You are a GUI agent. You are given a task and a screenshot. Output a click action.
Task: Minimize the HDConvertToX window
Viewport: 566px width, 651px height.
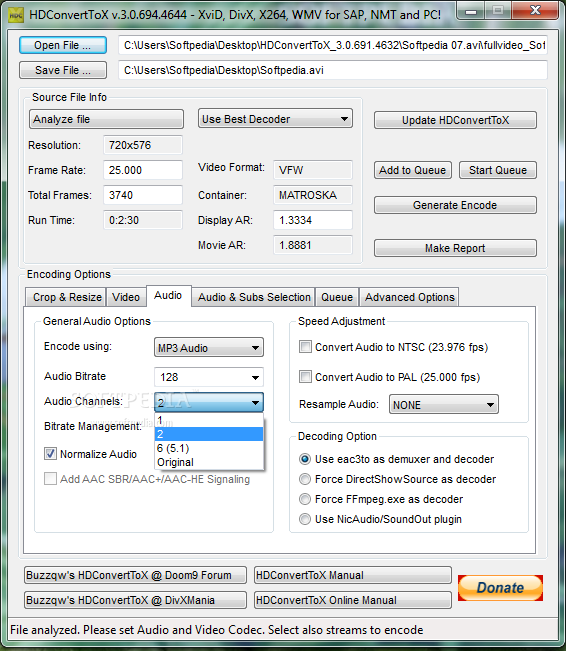point(470,11)
